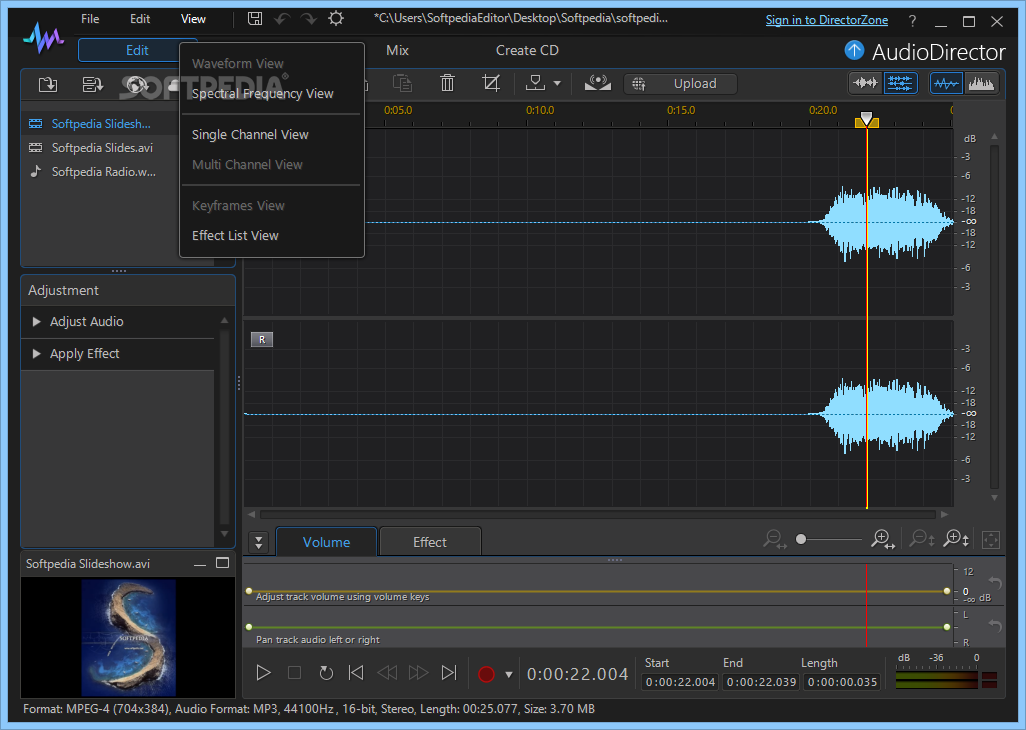This screenshot has width=1026, height=730.
Task: Click the fast forward button
Action: 418,672
